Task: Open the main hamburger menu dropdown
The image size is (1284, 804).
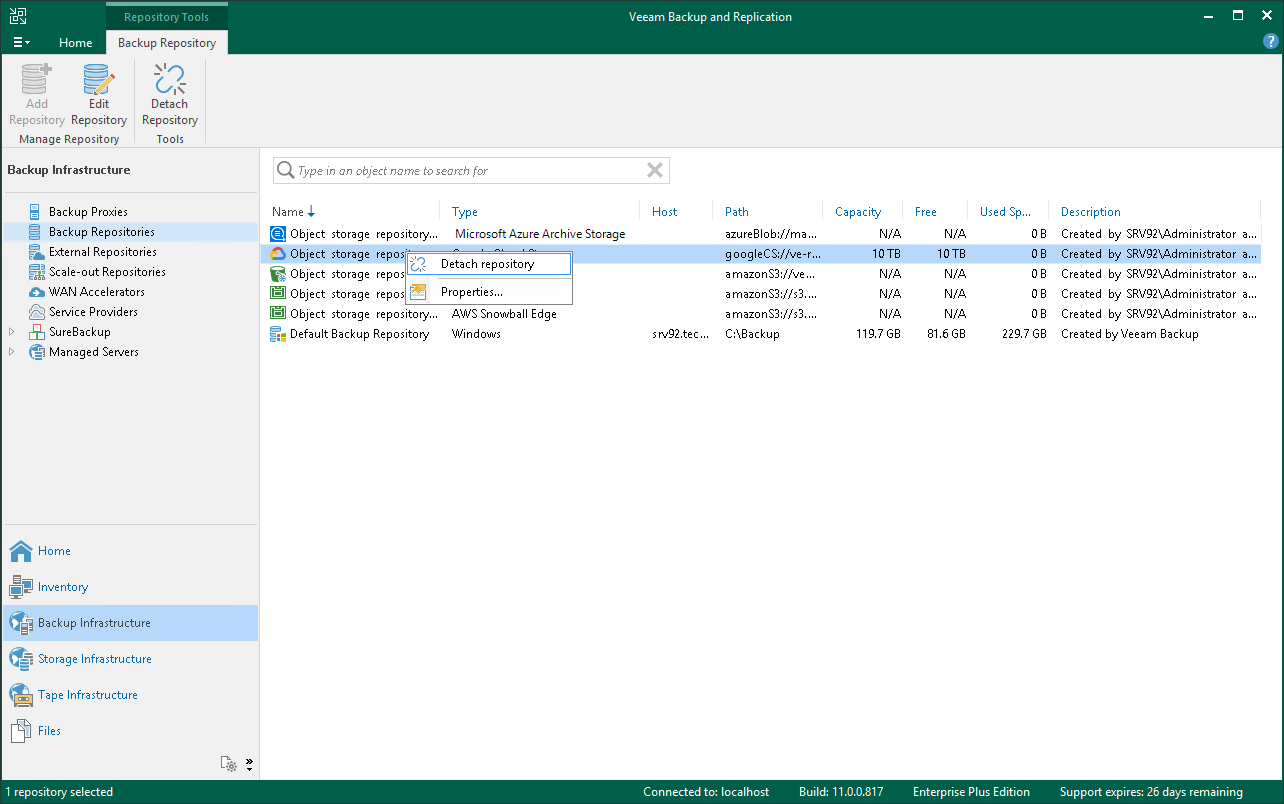Action: 21,43
